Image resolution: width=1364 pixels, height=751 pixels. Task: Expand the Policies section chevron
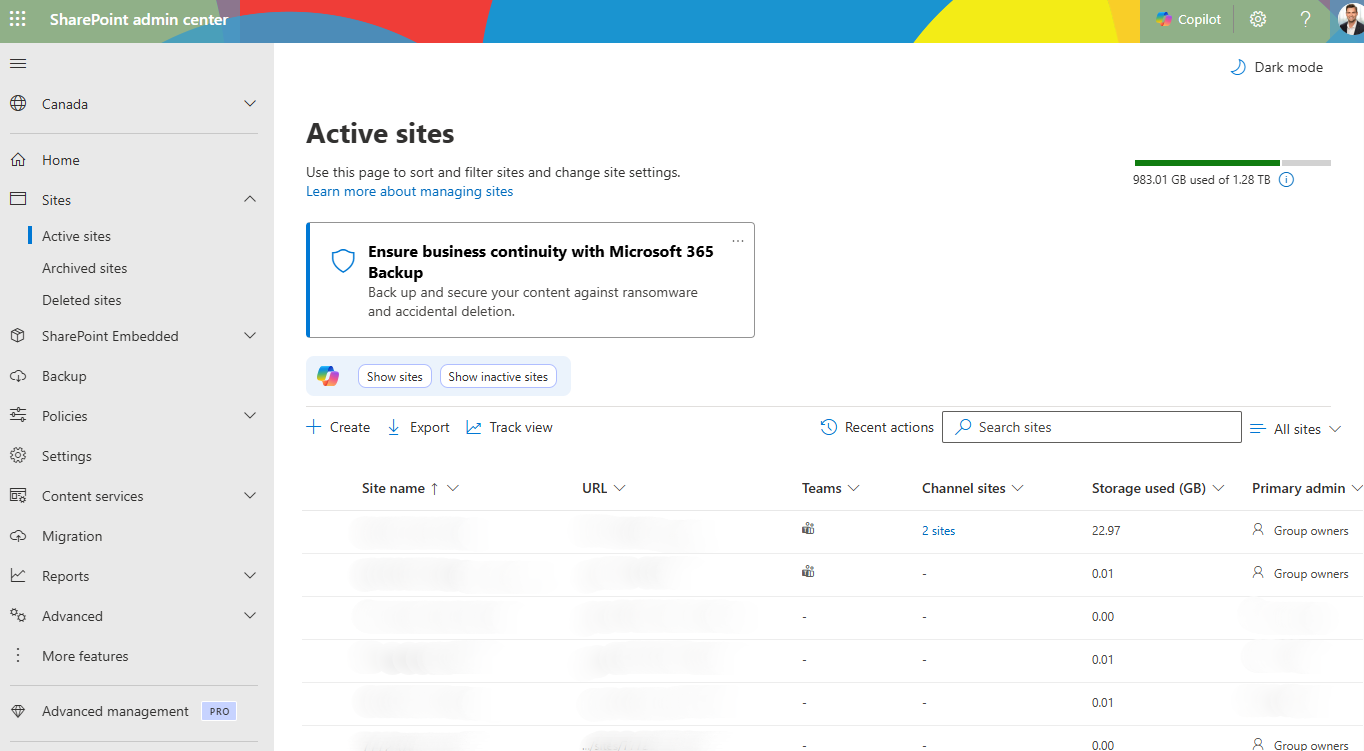coord(250,416)
